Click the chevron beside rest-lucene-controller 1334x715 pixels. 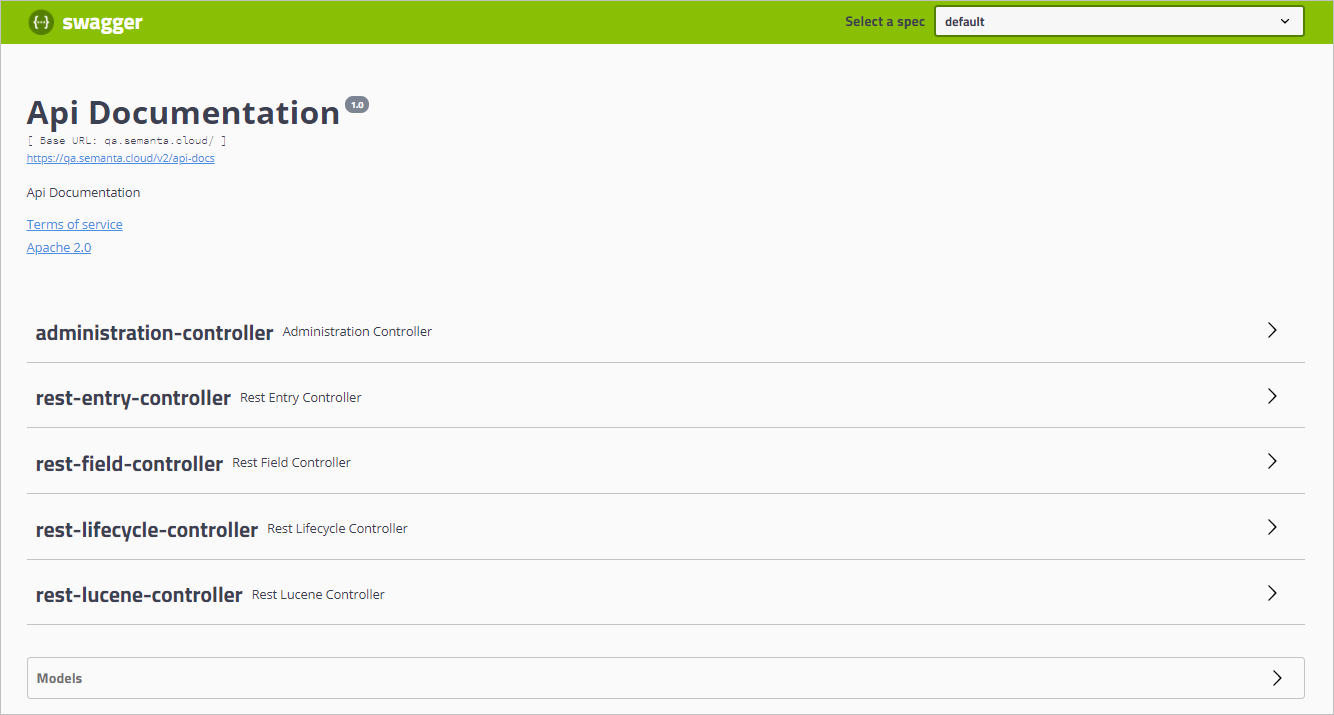point(1272,592)
